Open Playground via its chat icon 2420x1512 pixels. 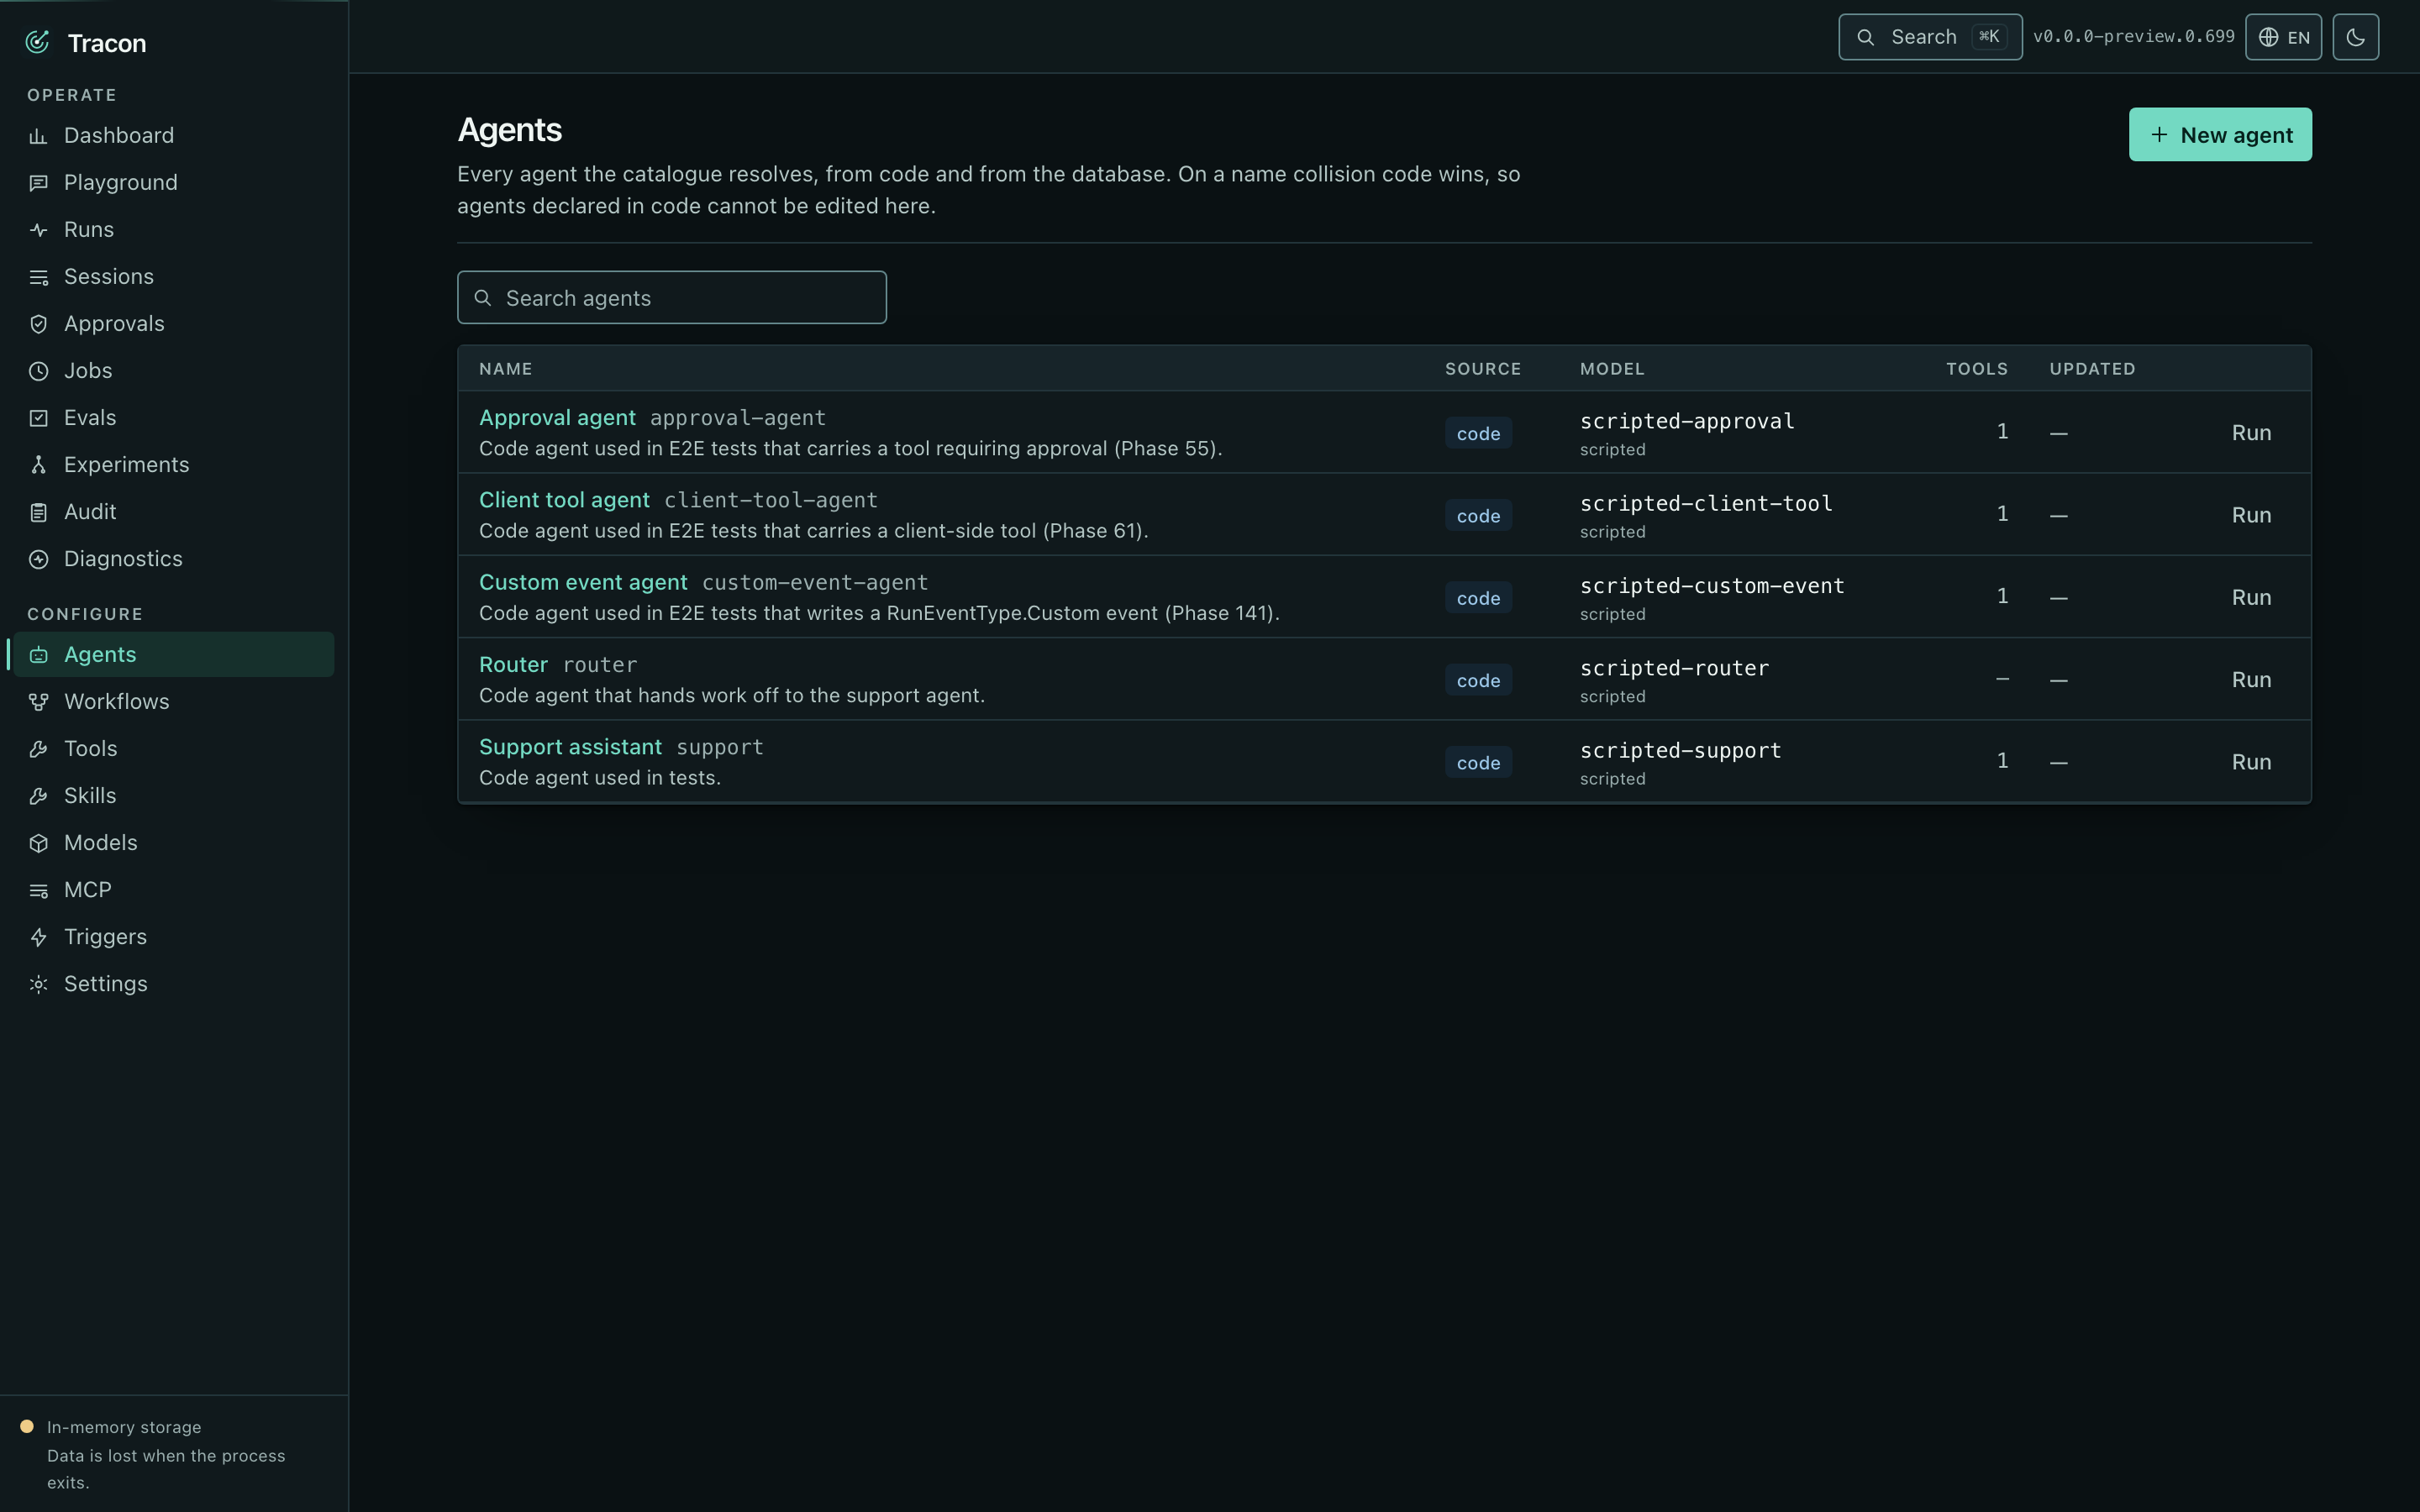(x=38, y=183)
